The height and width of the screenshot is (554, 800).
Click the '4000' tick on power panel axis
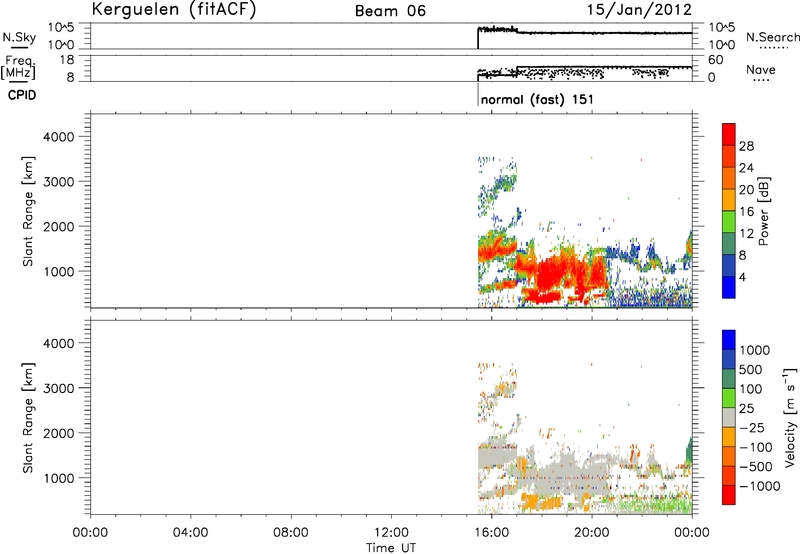coord(58,137)
